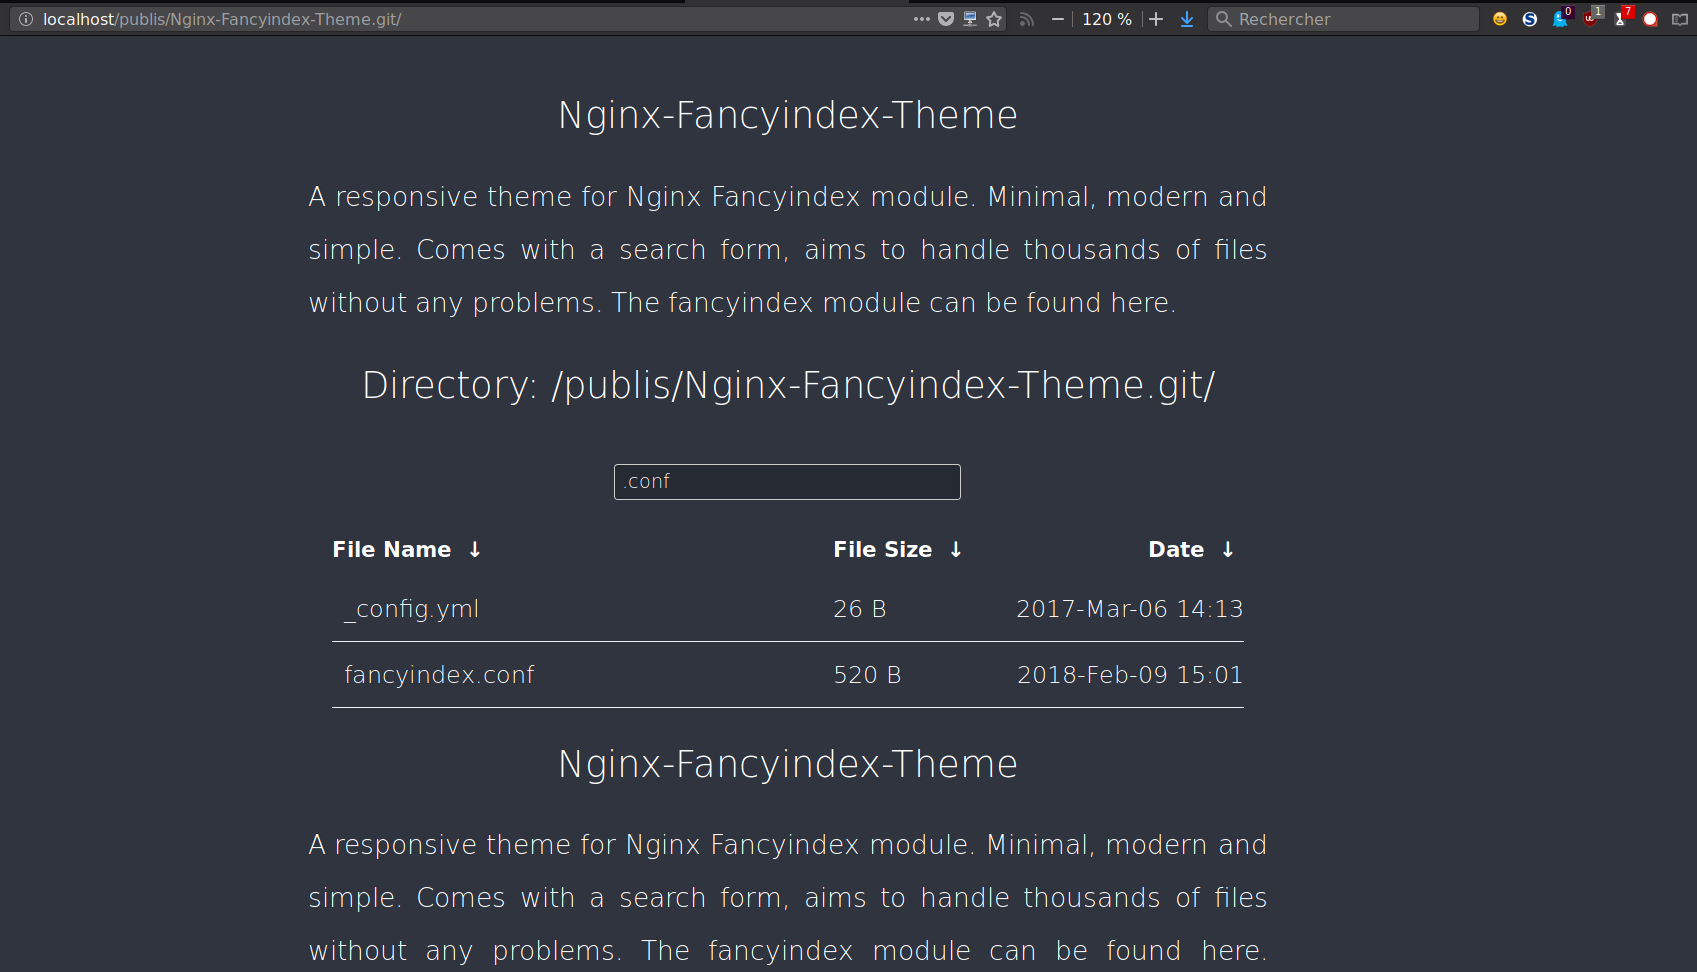Open the blue S extension icon
1697x972 pixels.
click(x=1530, y=19)
